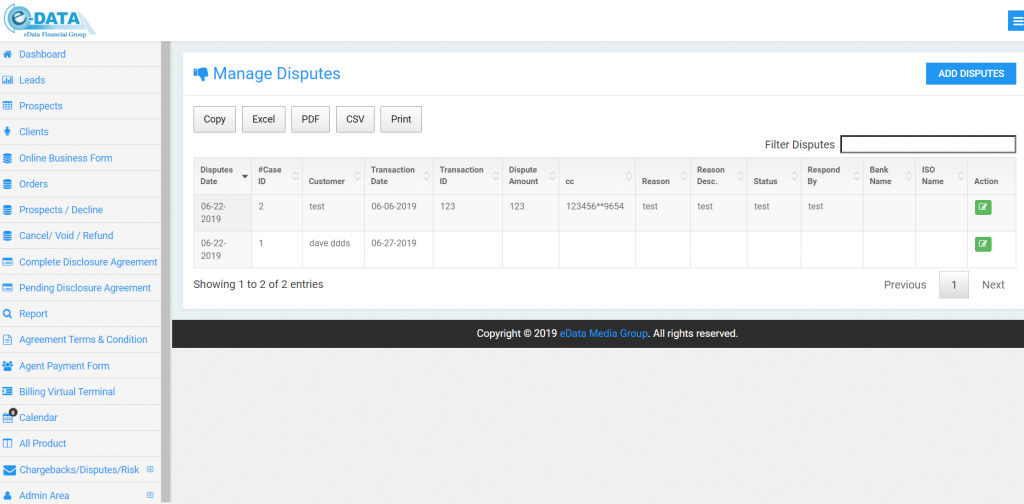Click the sidebar vertical scrollbar
1024x504 pixels.
(x=166, y=250)
